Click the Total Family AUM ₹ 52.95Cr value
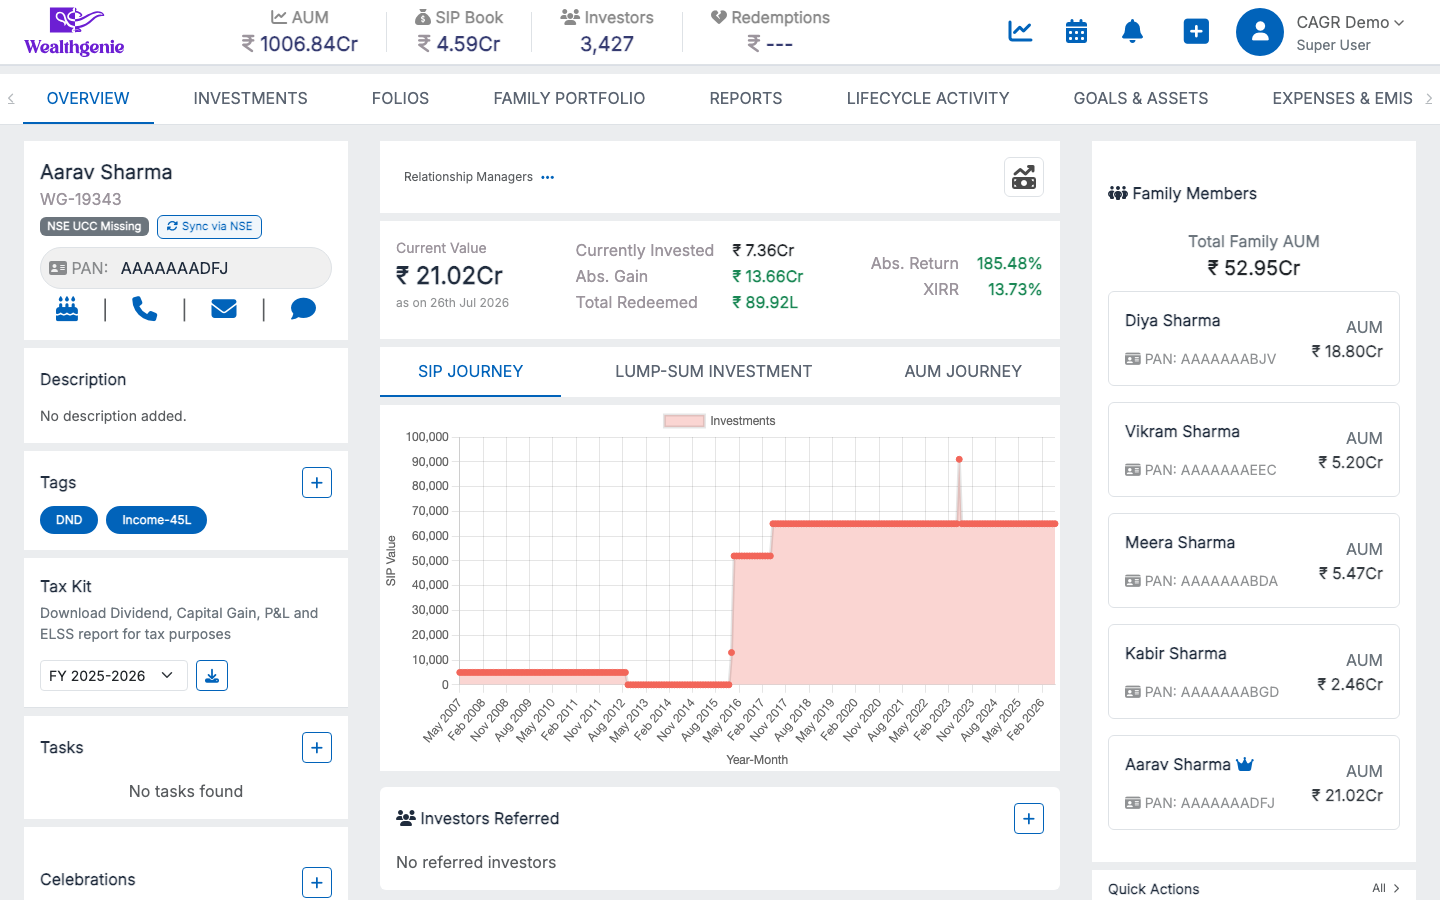 click(1254, 268)
